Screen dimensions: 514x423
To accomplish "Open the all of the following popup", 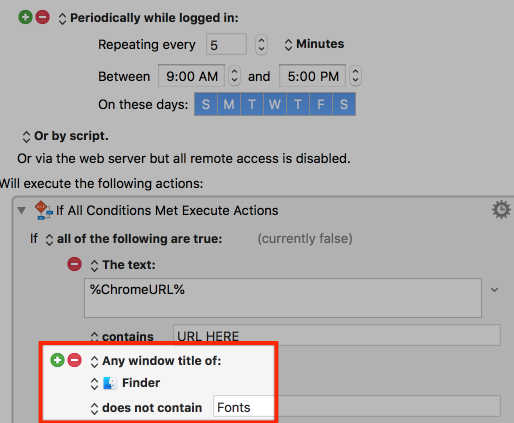I will [134, 239].
